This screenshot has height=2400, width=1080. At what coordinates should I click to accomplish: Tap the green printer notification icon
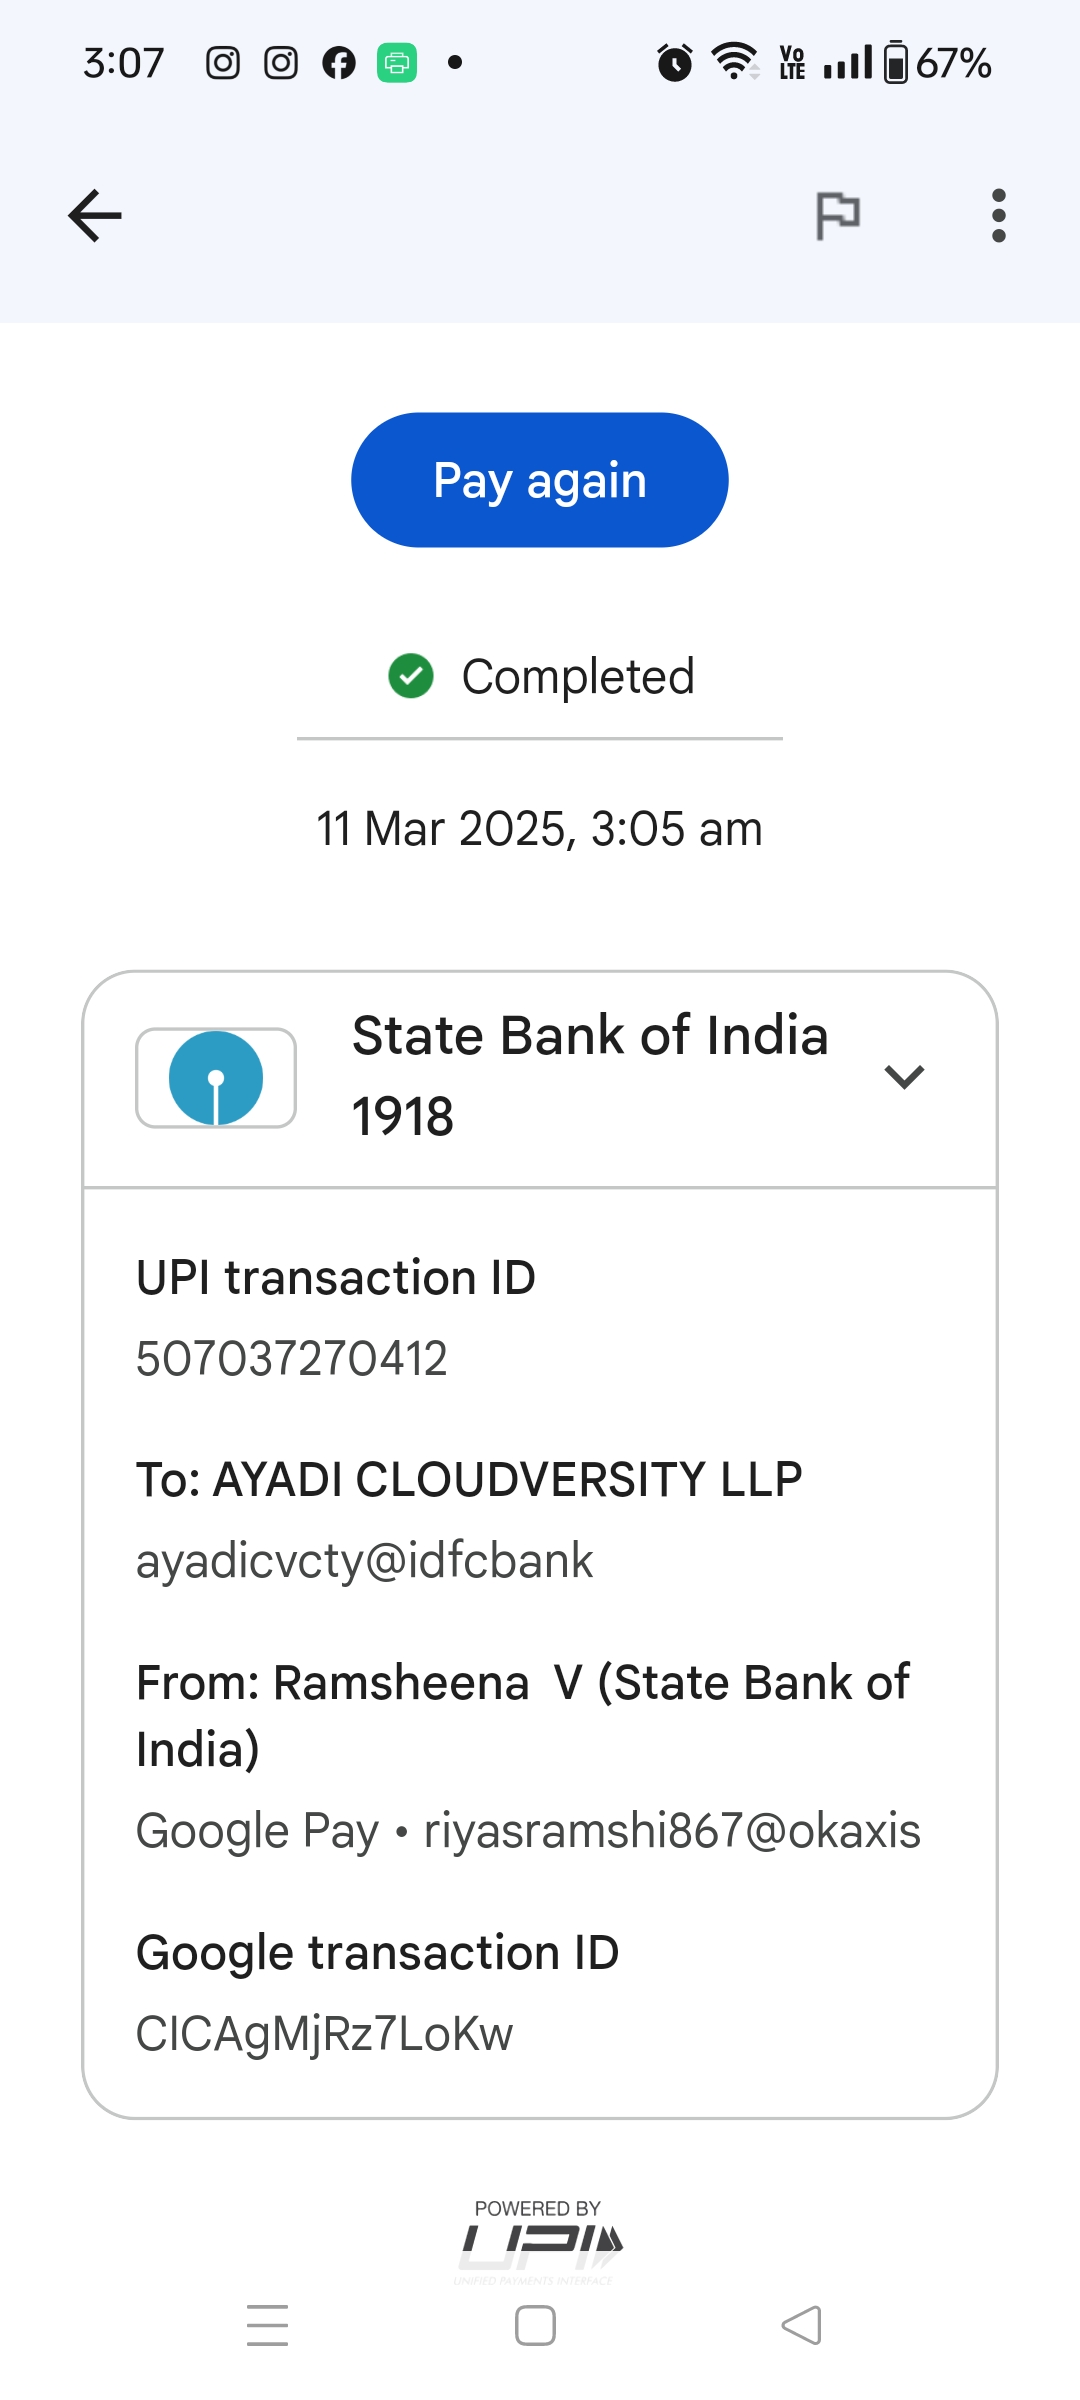397,63
